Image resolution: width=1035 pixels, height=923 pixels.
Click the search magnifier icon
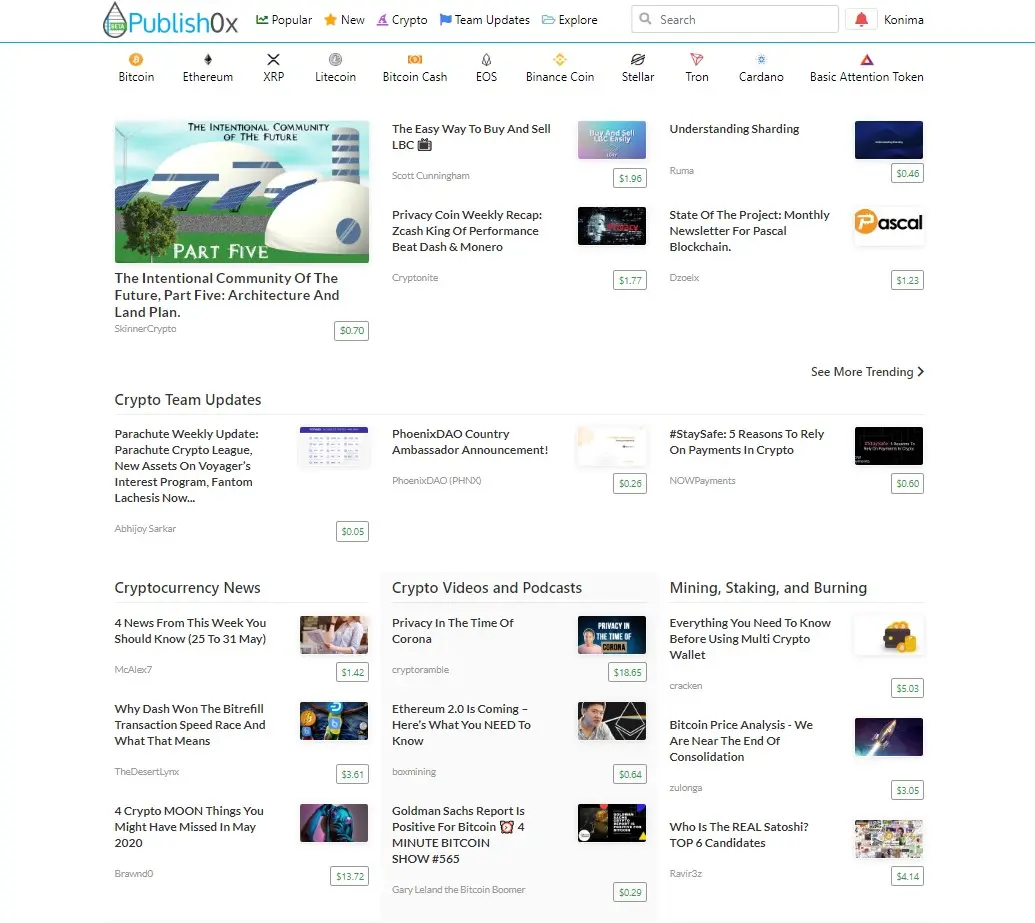646,19
